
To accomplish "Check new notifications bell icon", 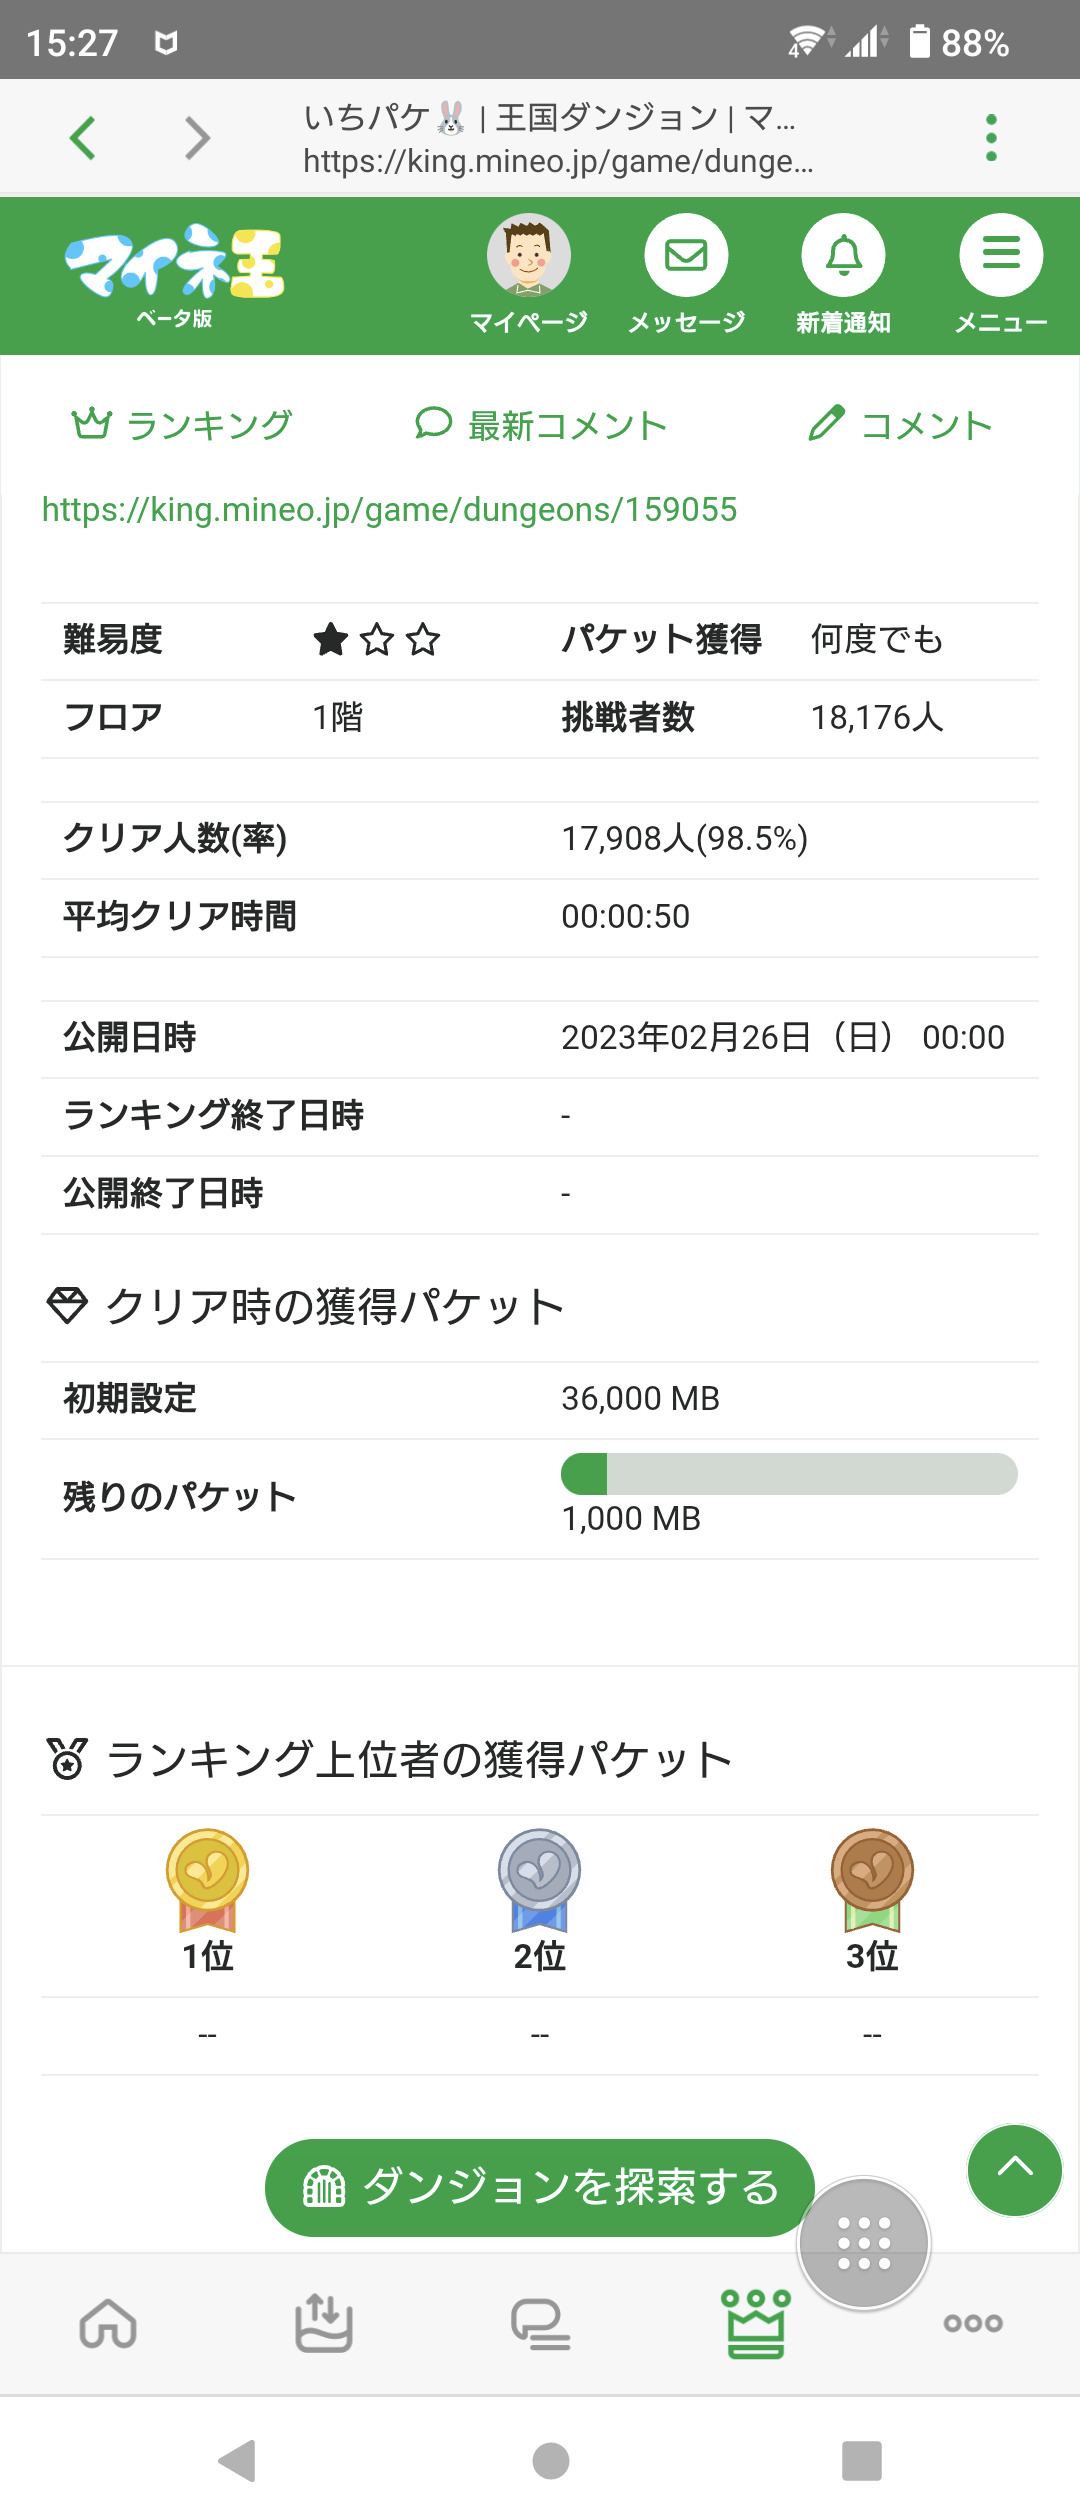I will pyautogui.click(x=843, y=256).
